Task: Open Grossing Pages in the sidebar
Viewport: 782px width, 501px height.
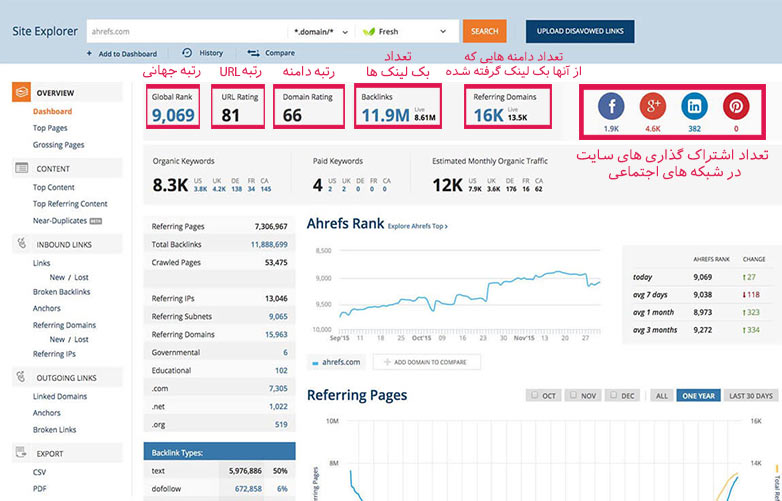Action: [58, 145]
